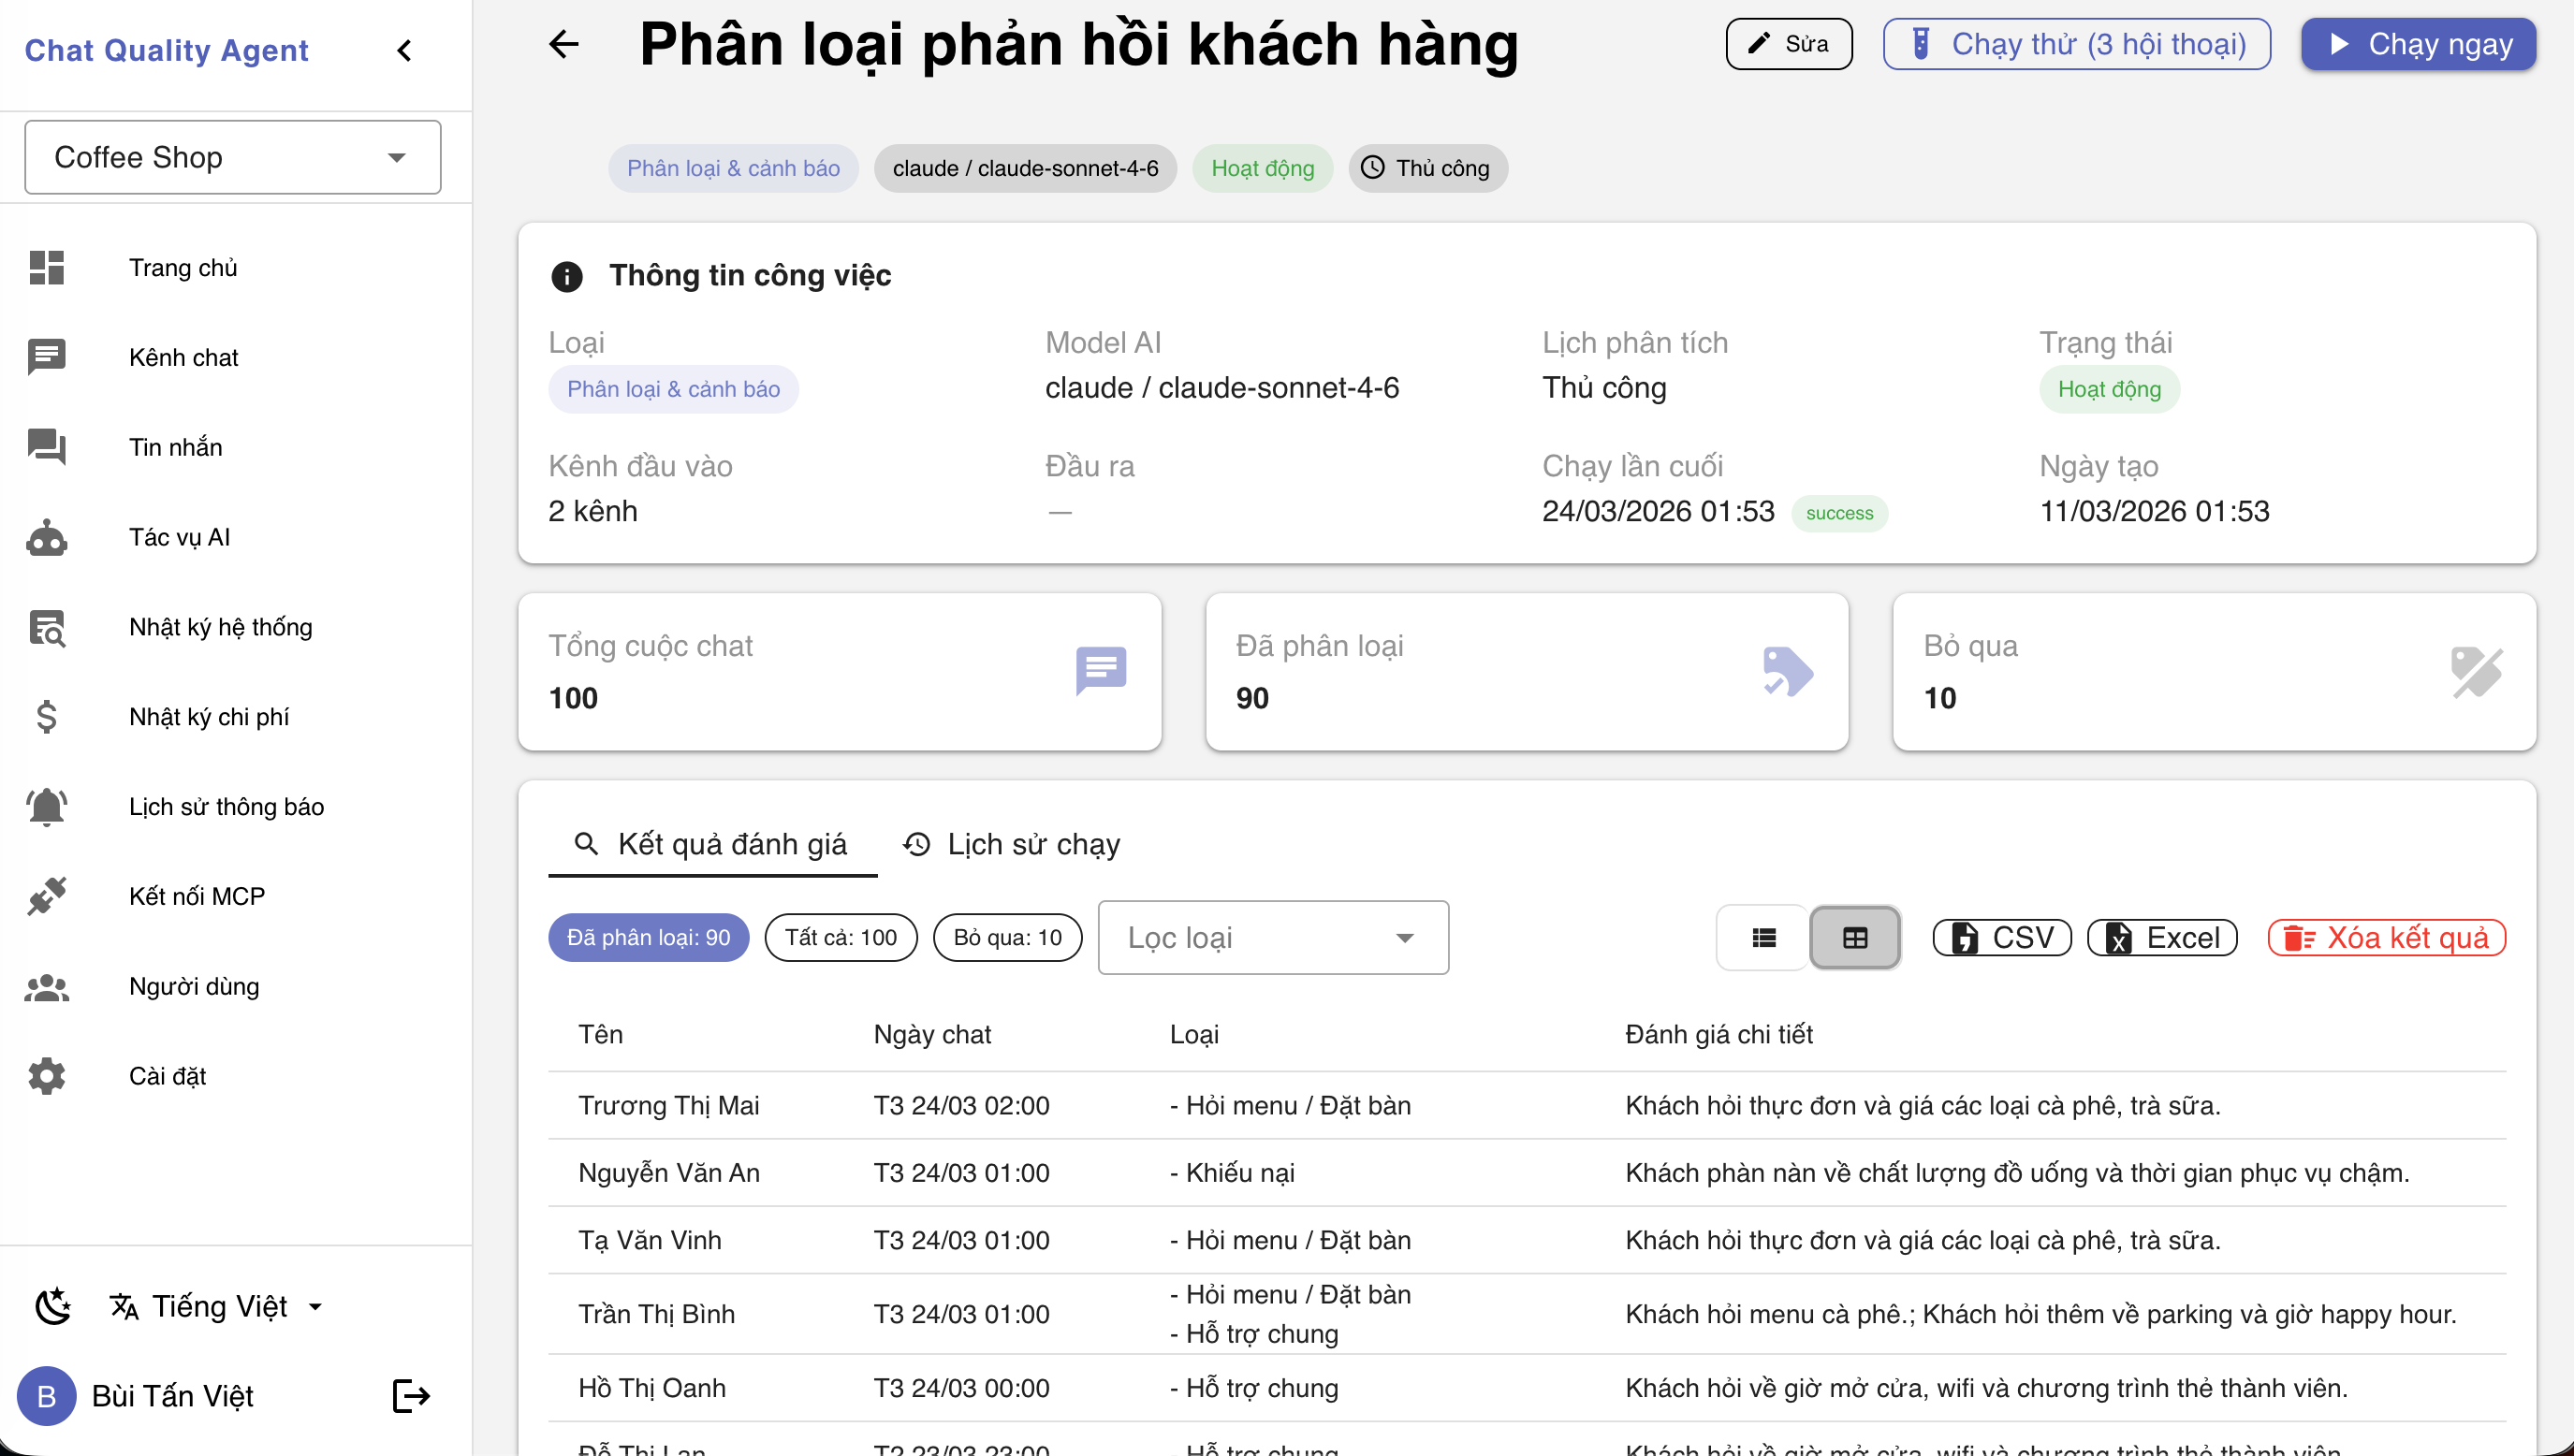The width and height of the screenshot is (2574, 1456).
Task: Open Nhật ký hệ thống logs
Action: [220, 626]
